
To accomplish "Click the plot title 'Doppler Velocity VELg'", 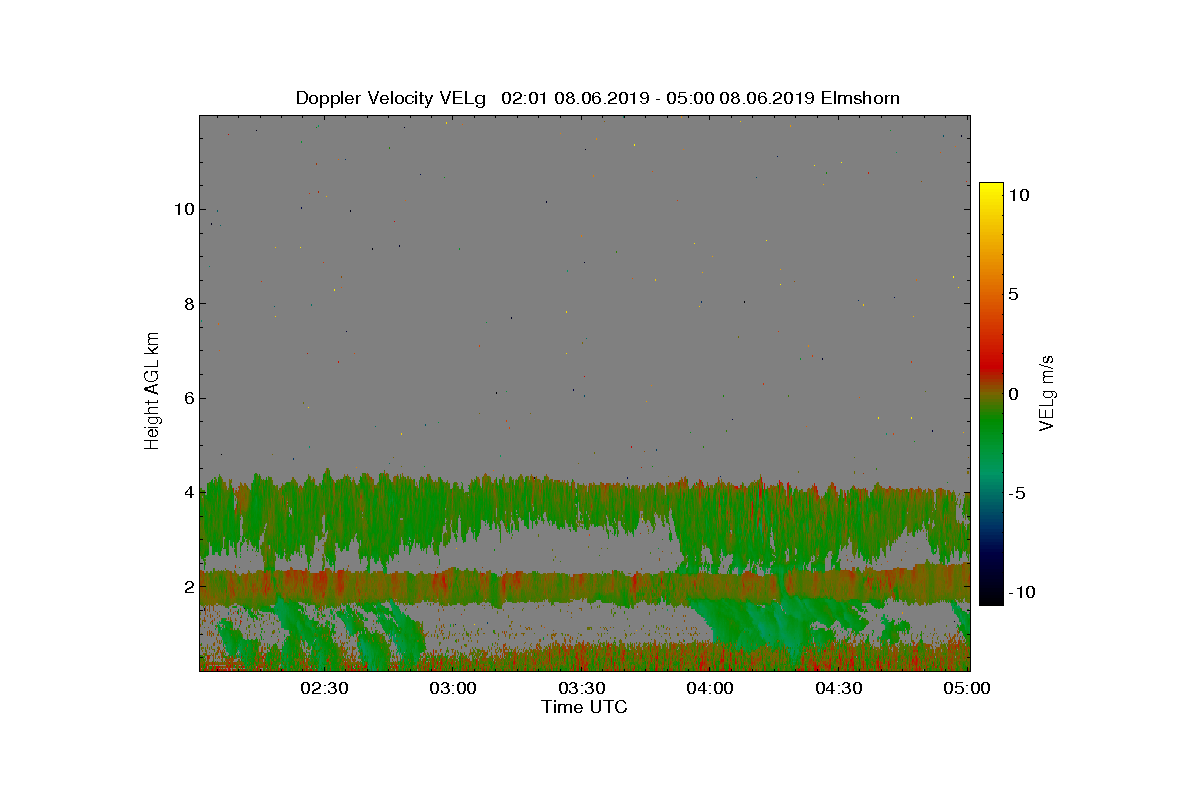I will pyautogui.click(x=391, y=98).
